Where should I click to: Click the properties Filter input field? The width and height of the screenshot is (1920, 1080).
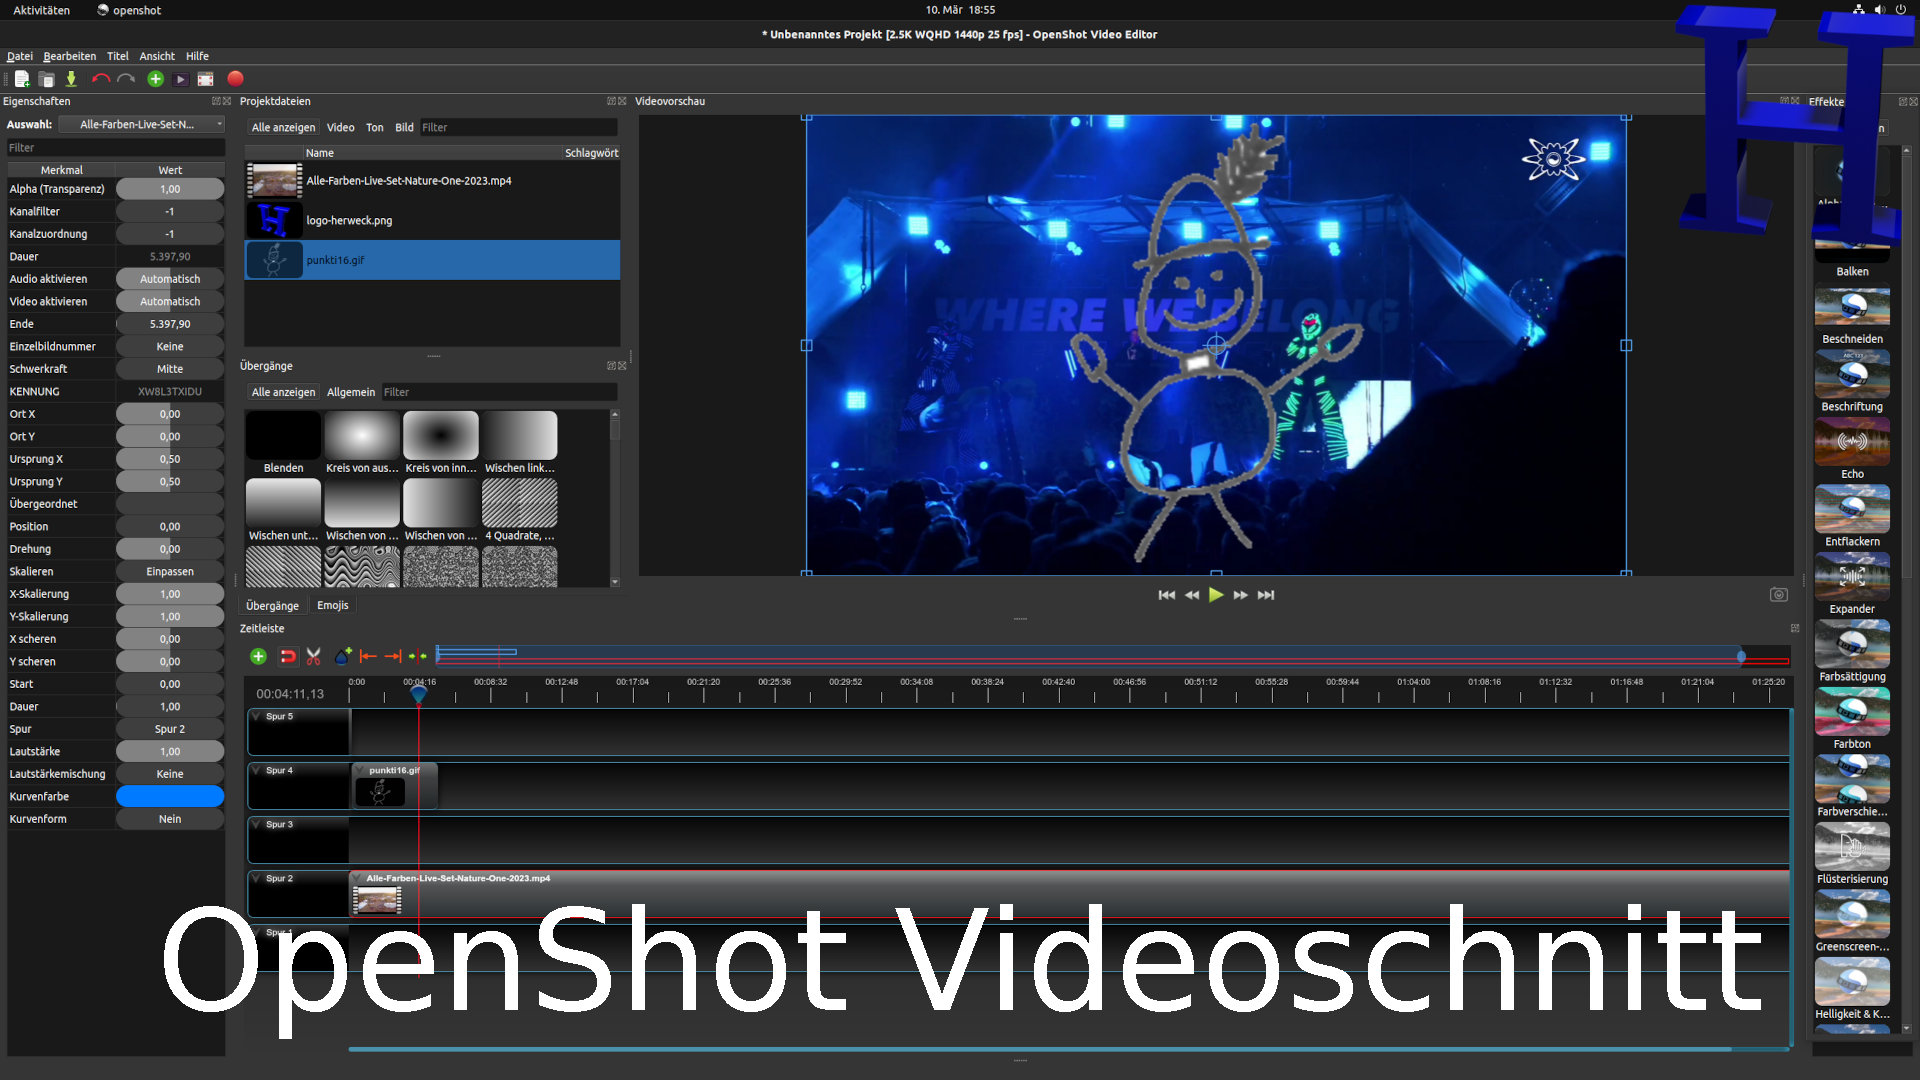115,147
